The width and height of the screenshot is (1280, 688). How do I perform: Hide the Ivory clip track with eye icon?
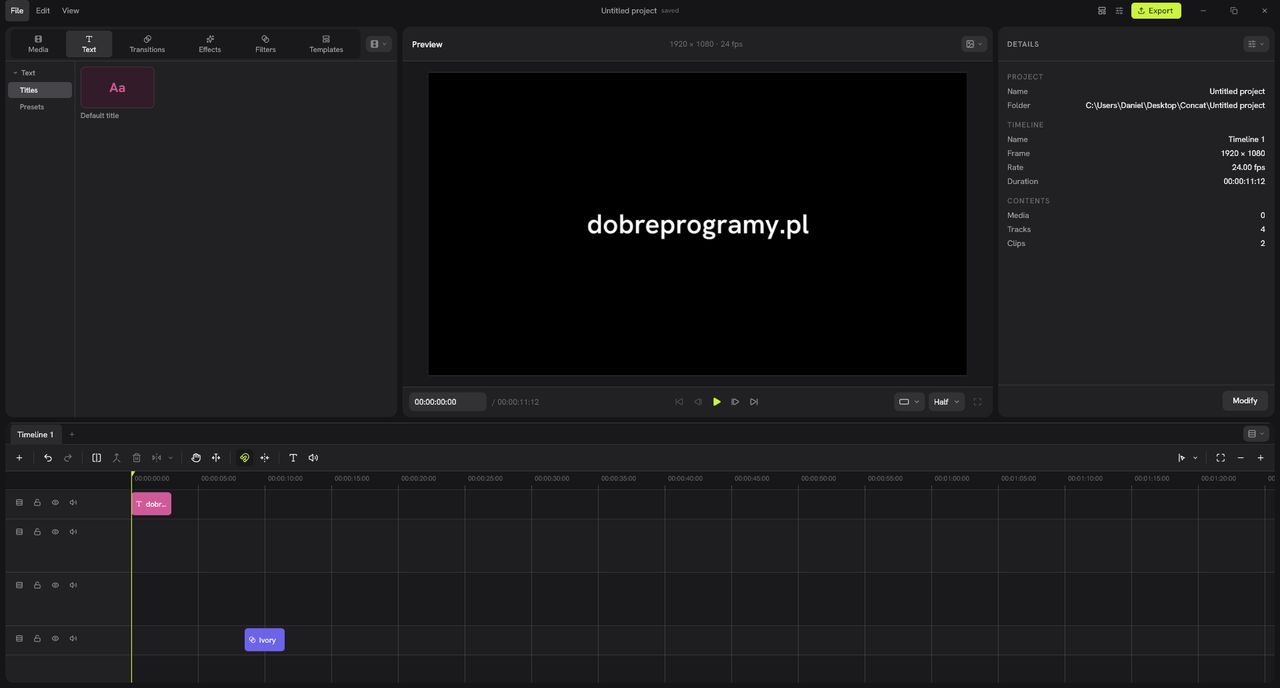[55, 639]
